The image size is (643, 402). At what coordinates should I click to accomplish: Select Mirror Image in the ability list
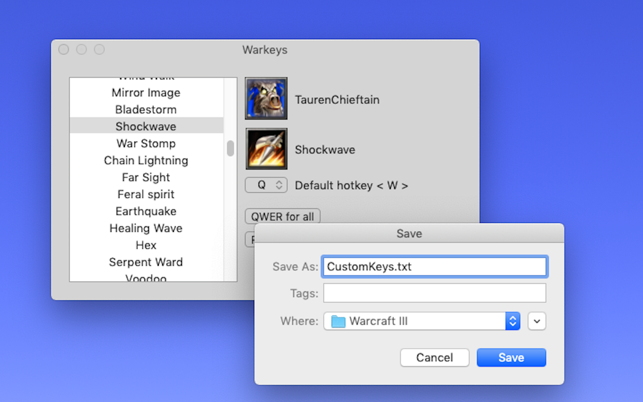pos(146,93)
